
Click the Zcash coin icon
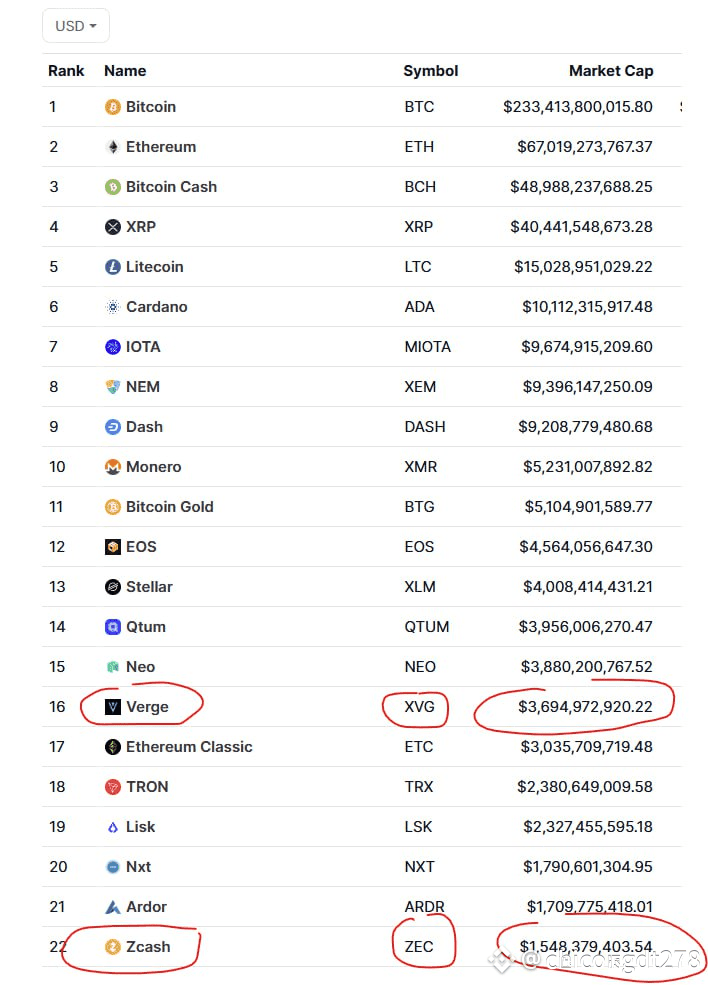[113, 947]
